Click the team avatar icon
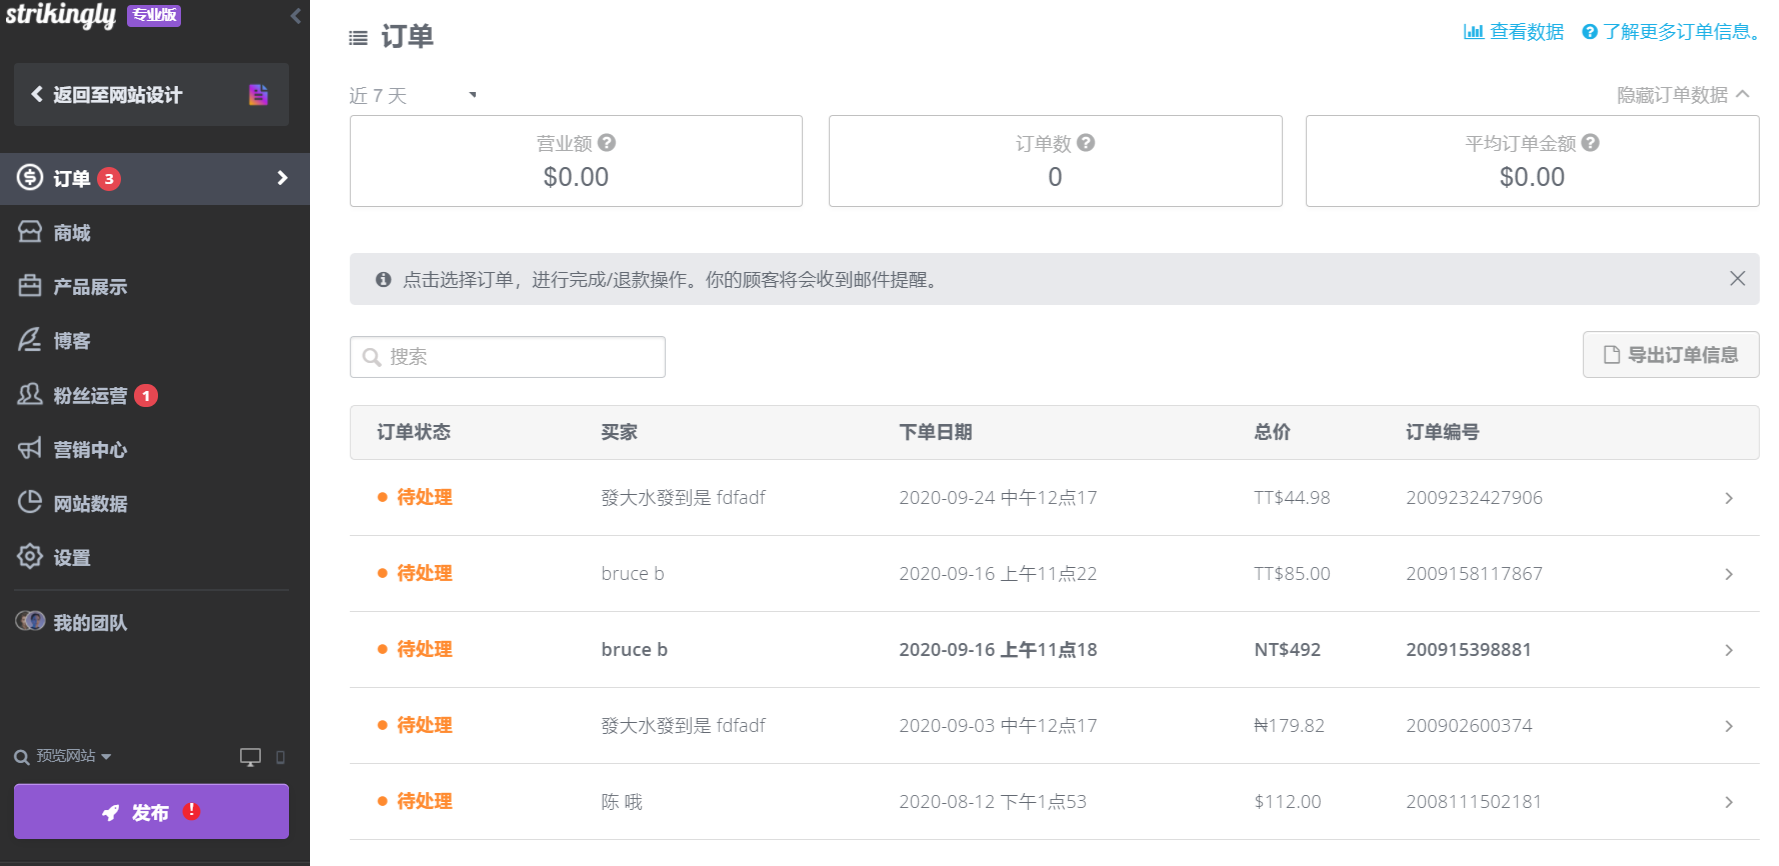Screen dimensions: 1779x866 tap(30, 621)
